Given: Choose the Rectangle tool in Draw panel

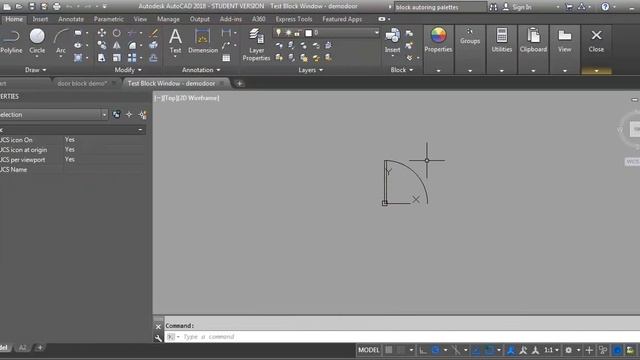Looking at the screenshot, I should (78, 33).
